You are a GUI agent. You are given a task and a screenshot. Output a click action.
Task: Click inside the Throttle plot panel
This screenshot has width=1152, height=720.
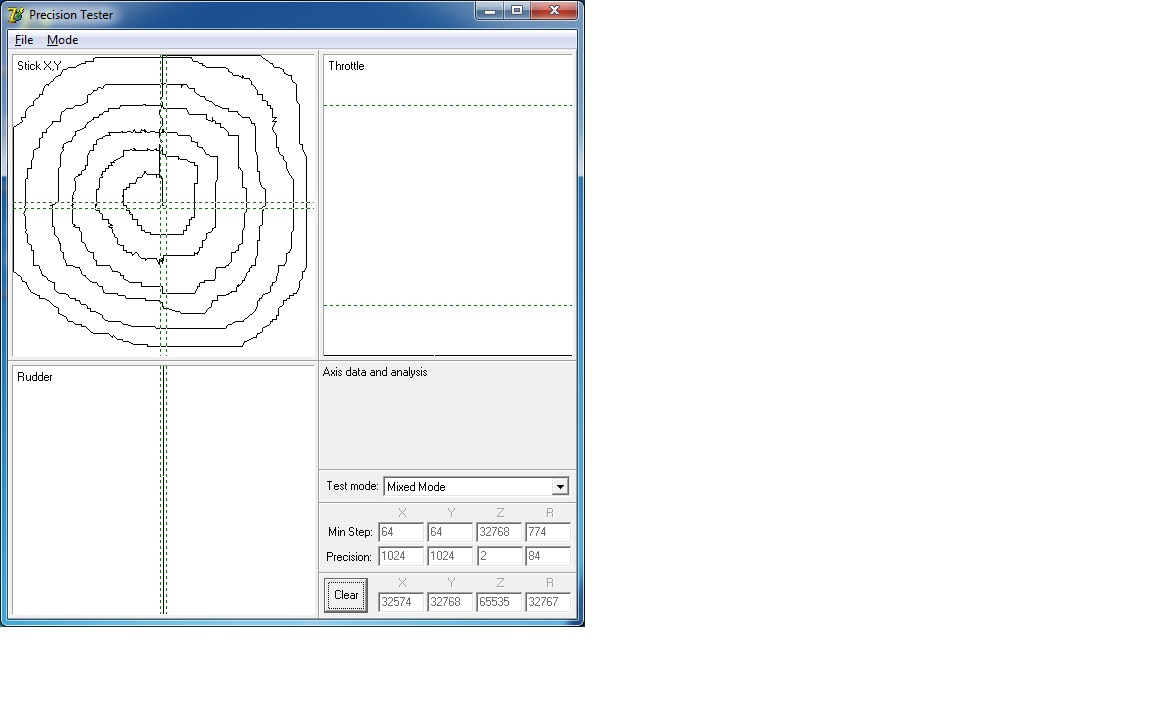click(x=447, y=205)
